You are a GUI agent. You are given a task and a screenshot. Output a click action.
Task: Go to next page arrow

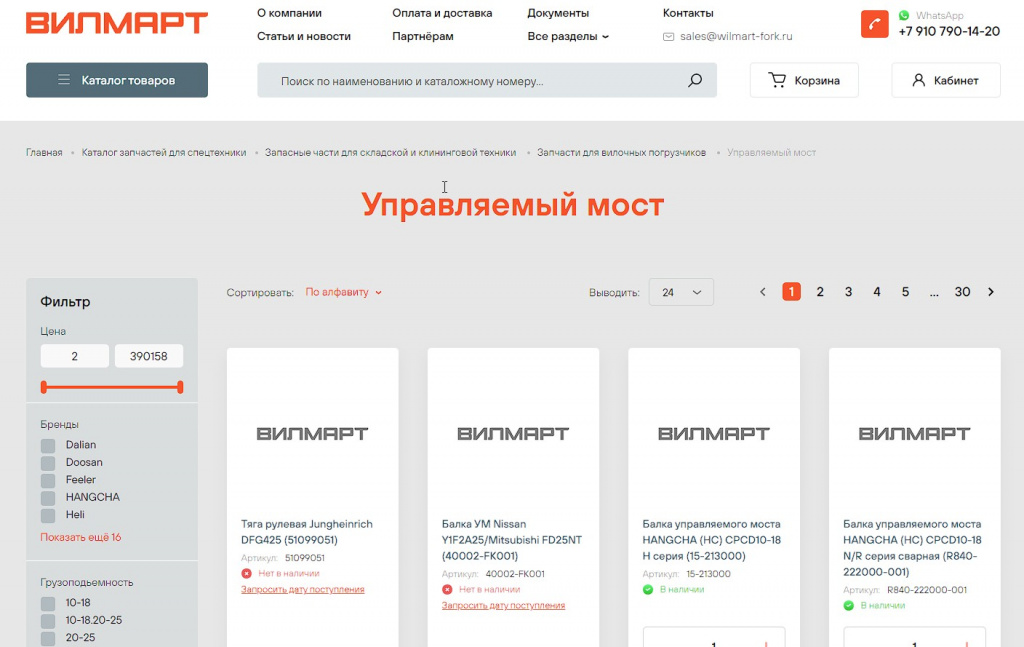(991, 292)
